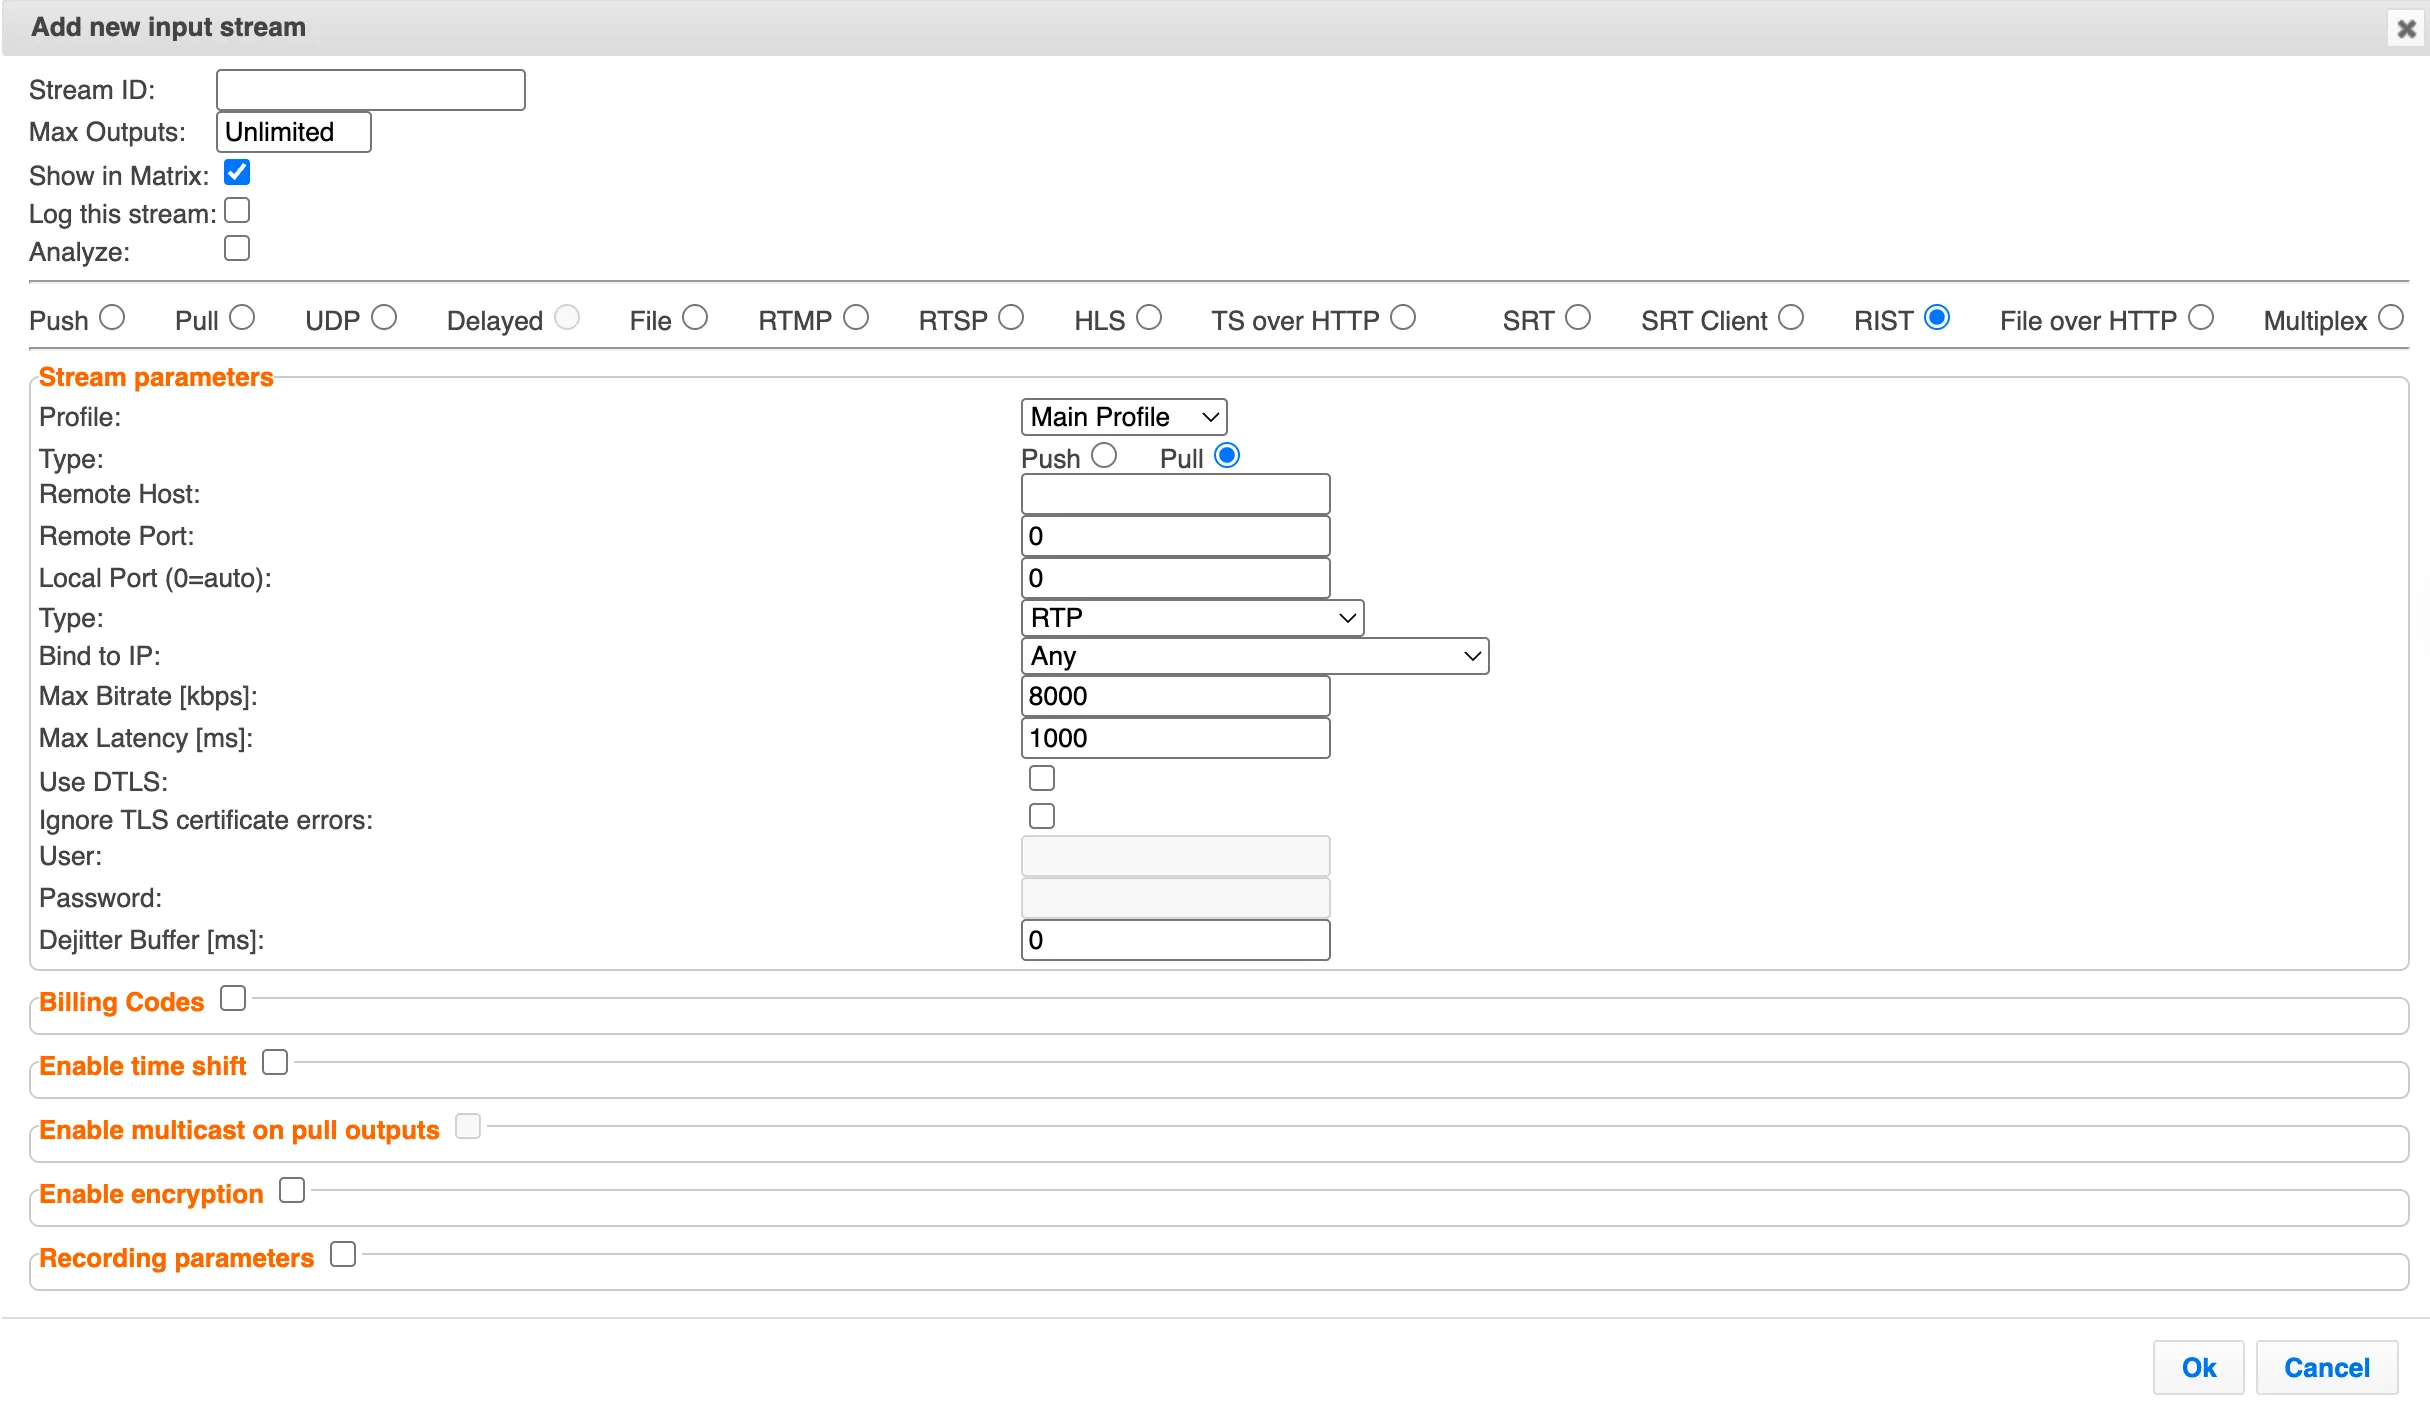Click the Ok button
This screenshot has height=1406, width=2430.
(x=2198, y=1367)
